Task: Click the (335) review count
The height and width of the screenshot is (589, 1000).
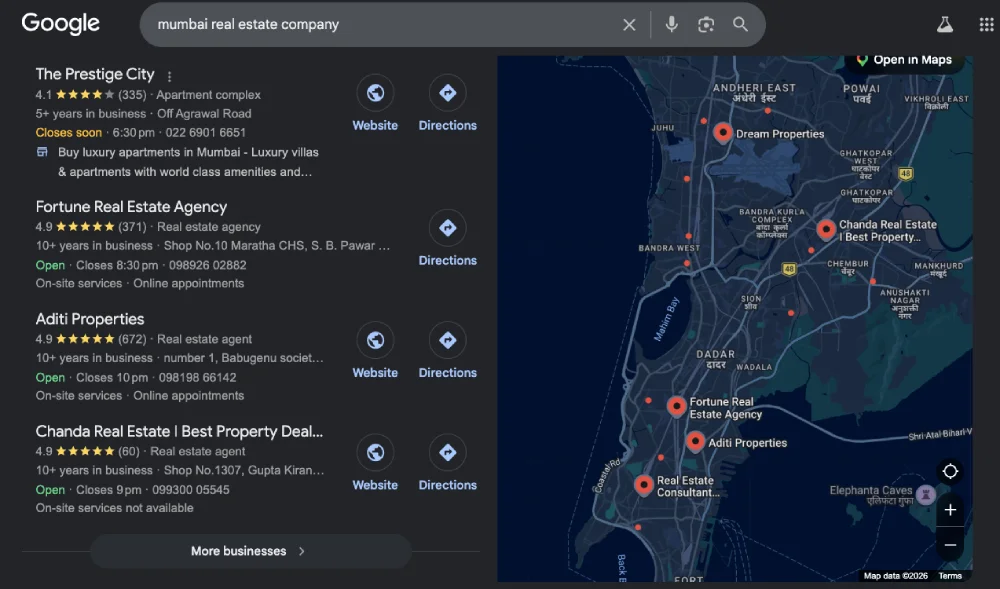Action: [132, 94]
